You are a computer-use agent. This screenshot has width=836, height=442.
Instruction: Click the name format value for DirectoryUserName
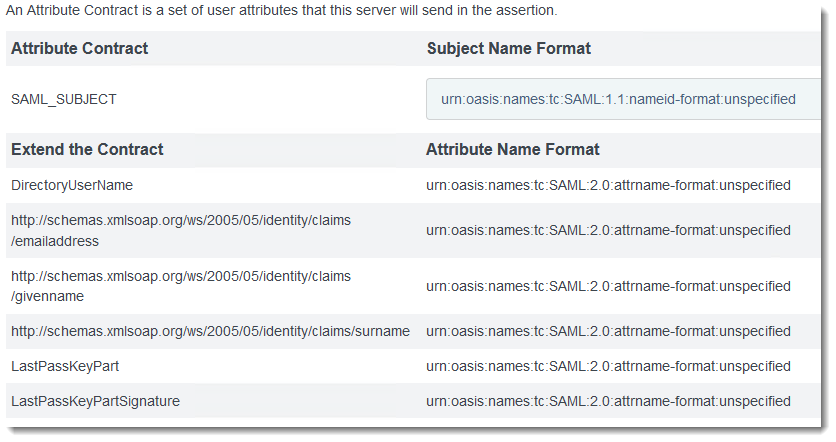[x=608, y=185]
